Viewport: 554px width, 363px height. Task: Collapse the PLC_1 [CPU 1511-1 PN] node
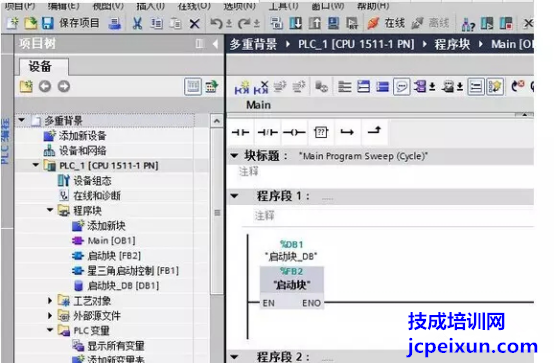pos(36,165)
